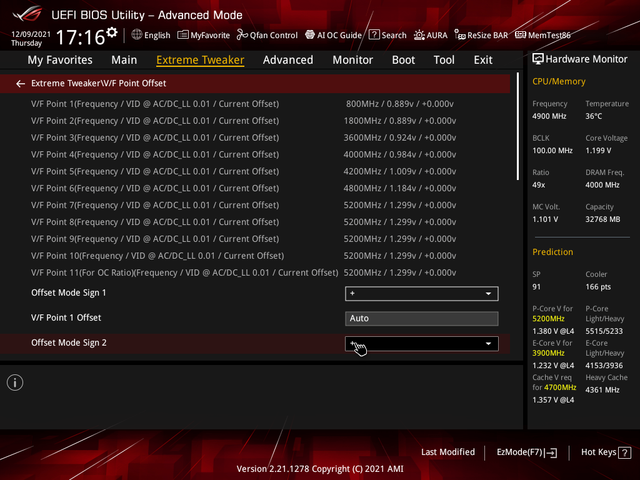Click the Extreme Tweaker\V/F Point Offset breadcrumb
The width and height of the screenshot is (640, 480).
click(x=99, y=83)
